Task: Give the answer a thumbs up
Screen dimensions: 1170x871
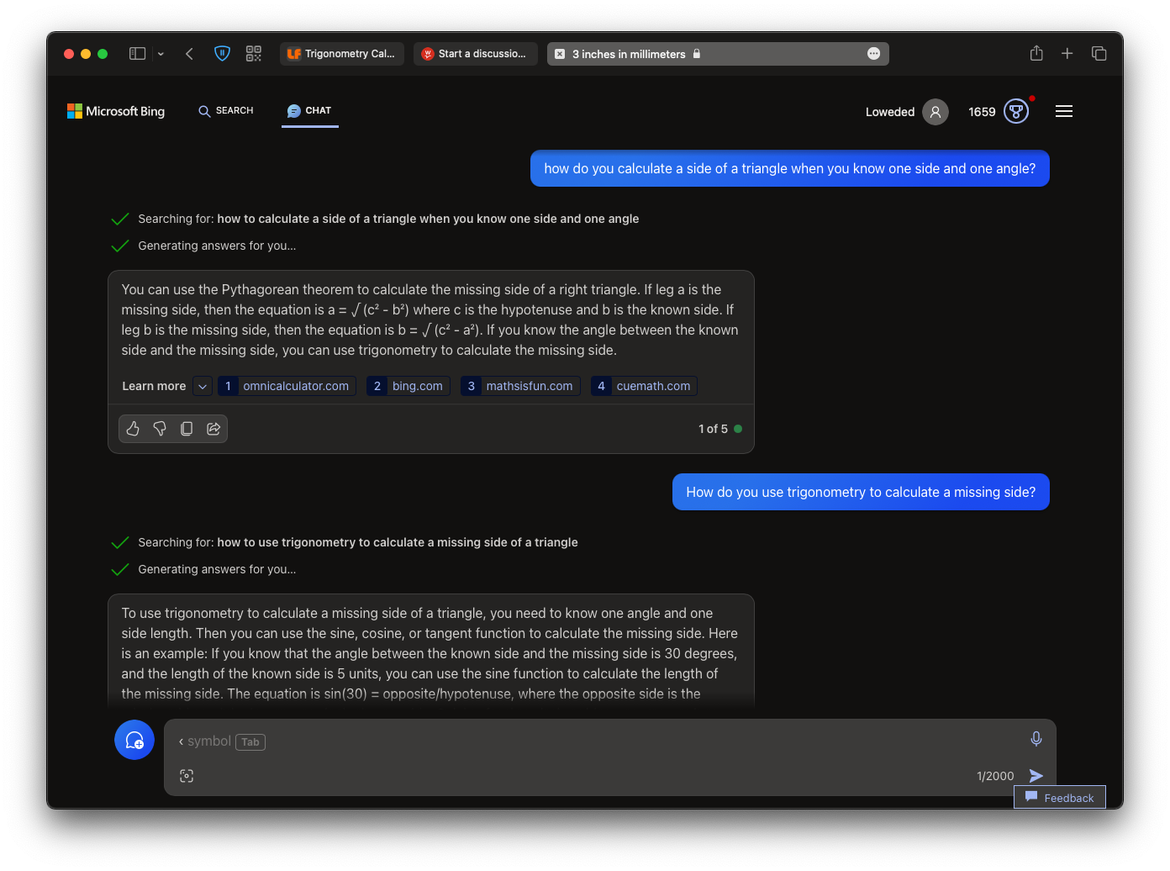Action: coord(132,428)
